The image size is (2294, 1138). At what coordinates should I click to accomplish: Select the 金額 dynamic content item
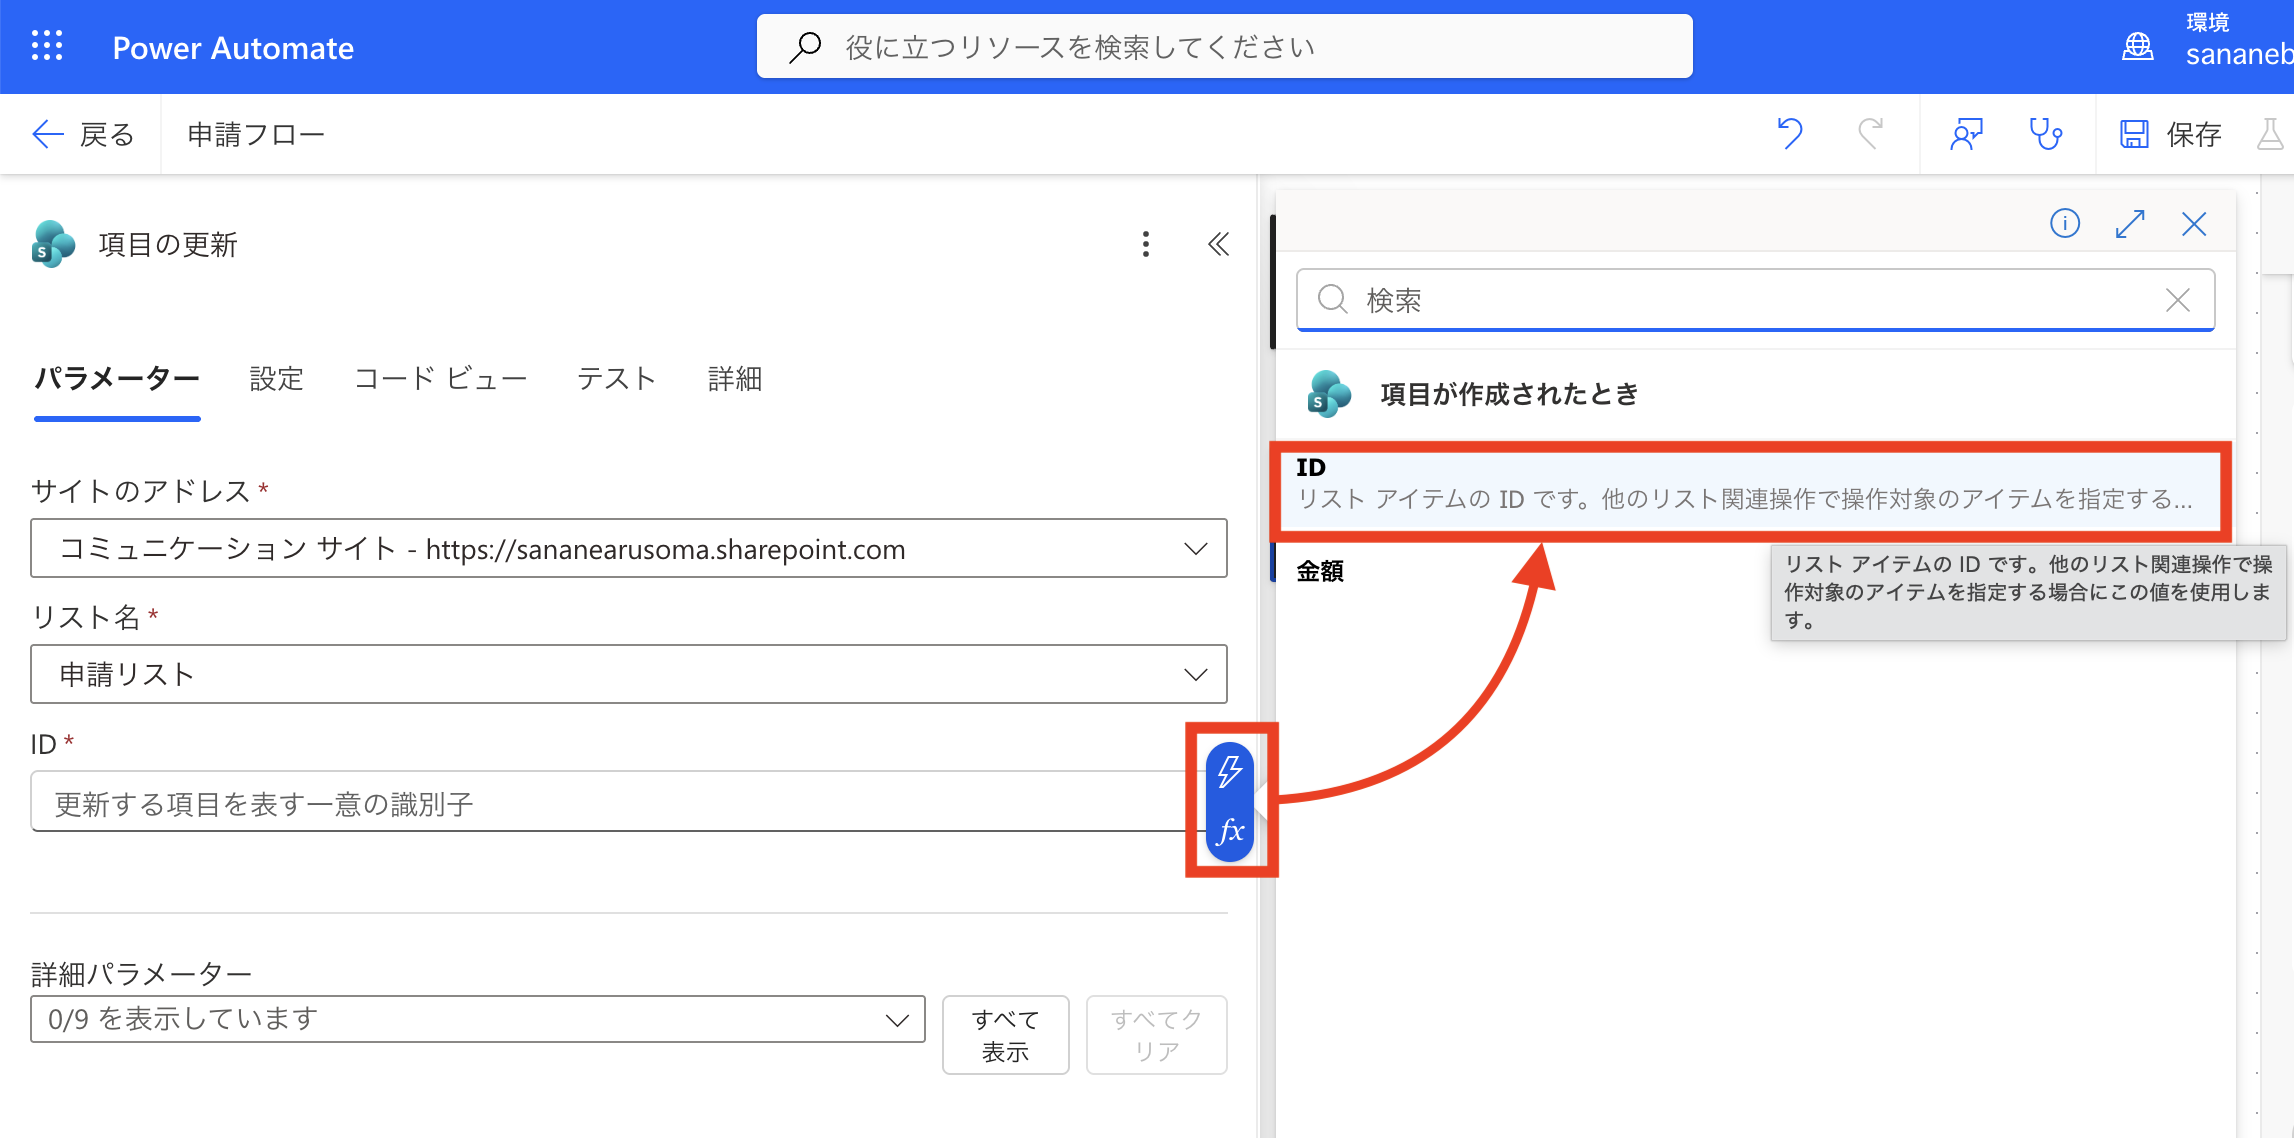(1320, 571)
